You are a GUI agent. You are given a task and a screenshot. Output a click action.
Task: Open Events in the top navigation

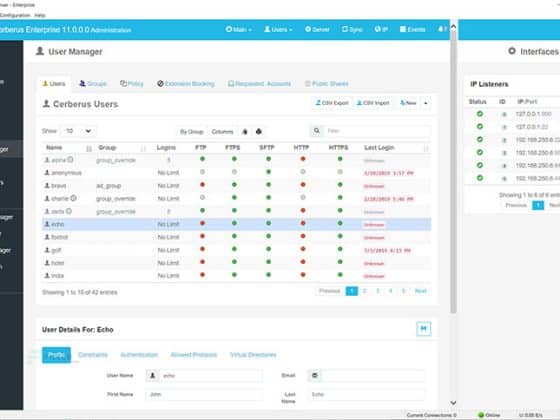coord(412,29)
